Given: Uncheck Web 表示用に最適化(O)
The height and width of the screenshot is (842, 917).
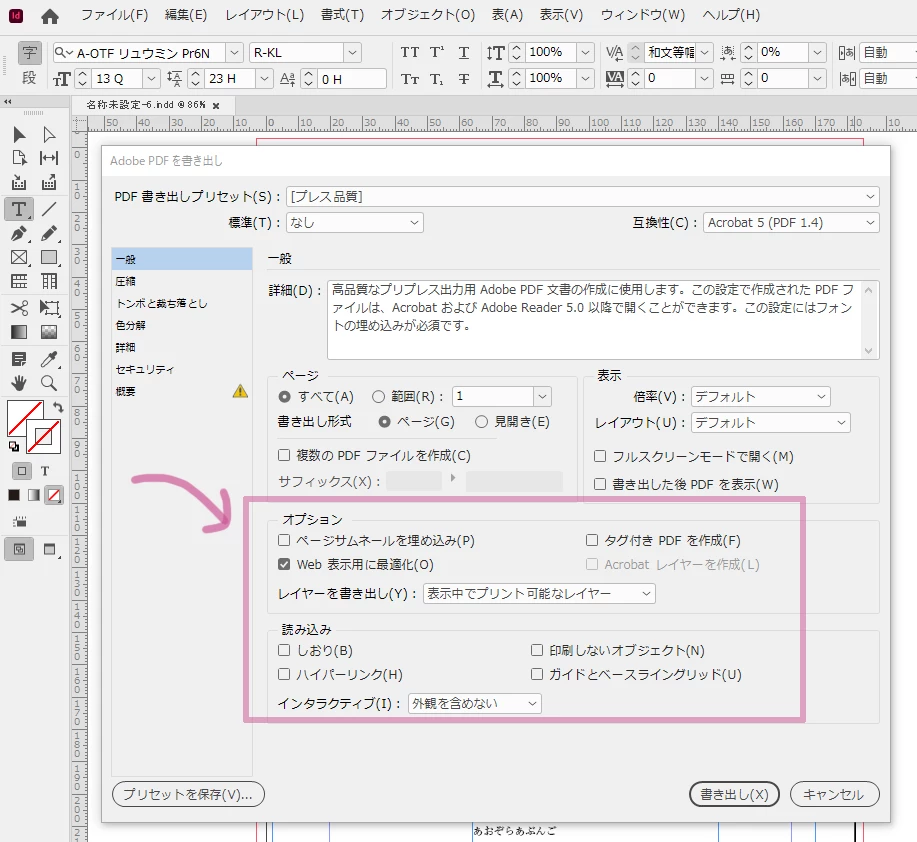Looking at the screenshot, I should [x=284, y=564].
